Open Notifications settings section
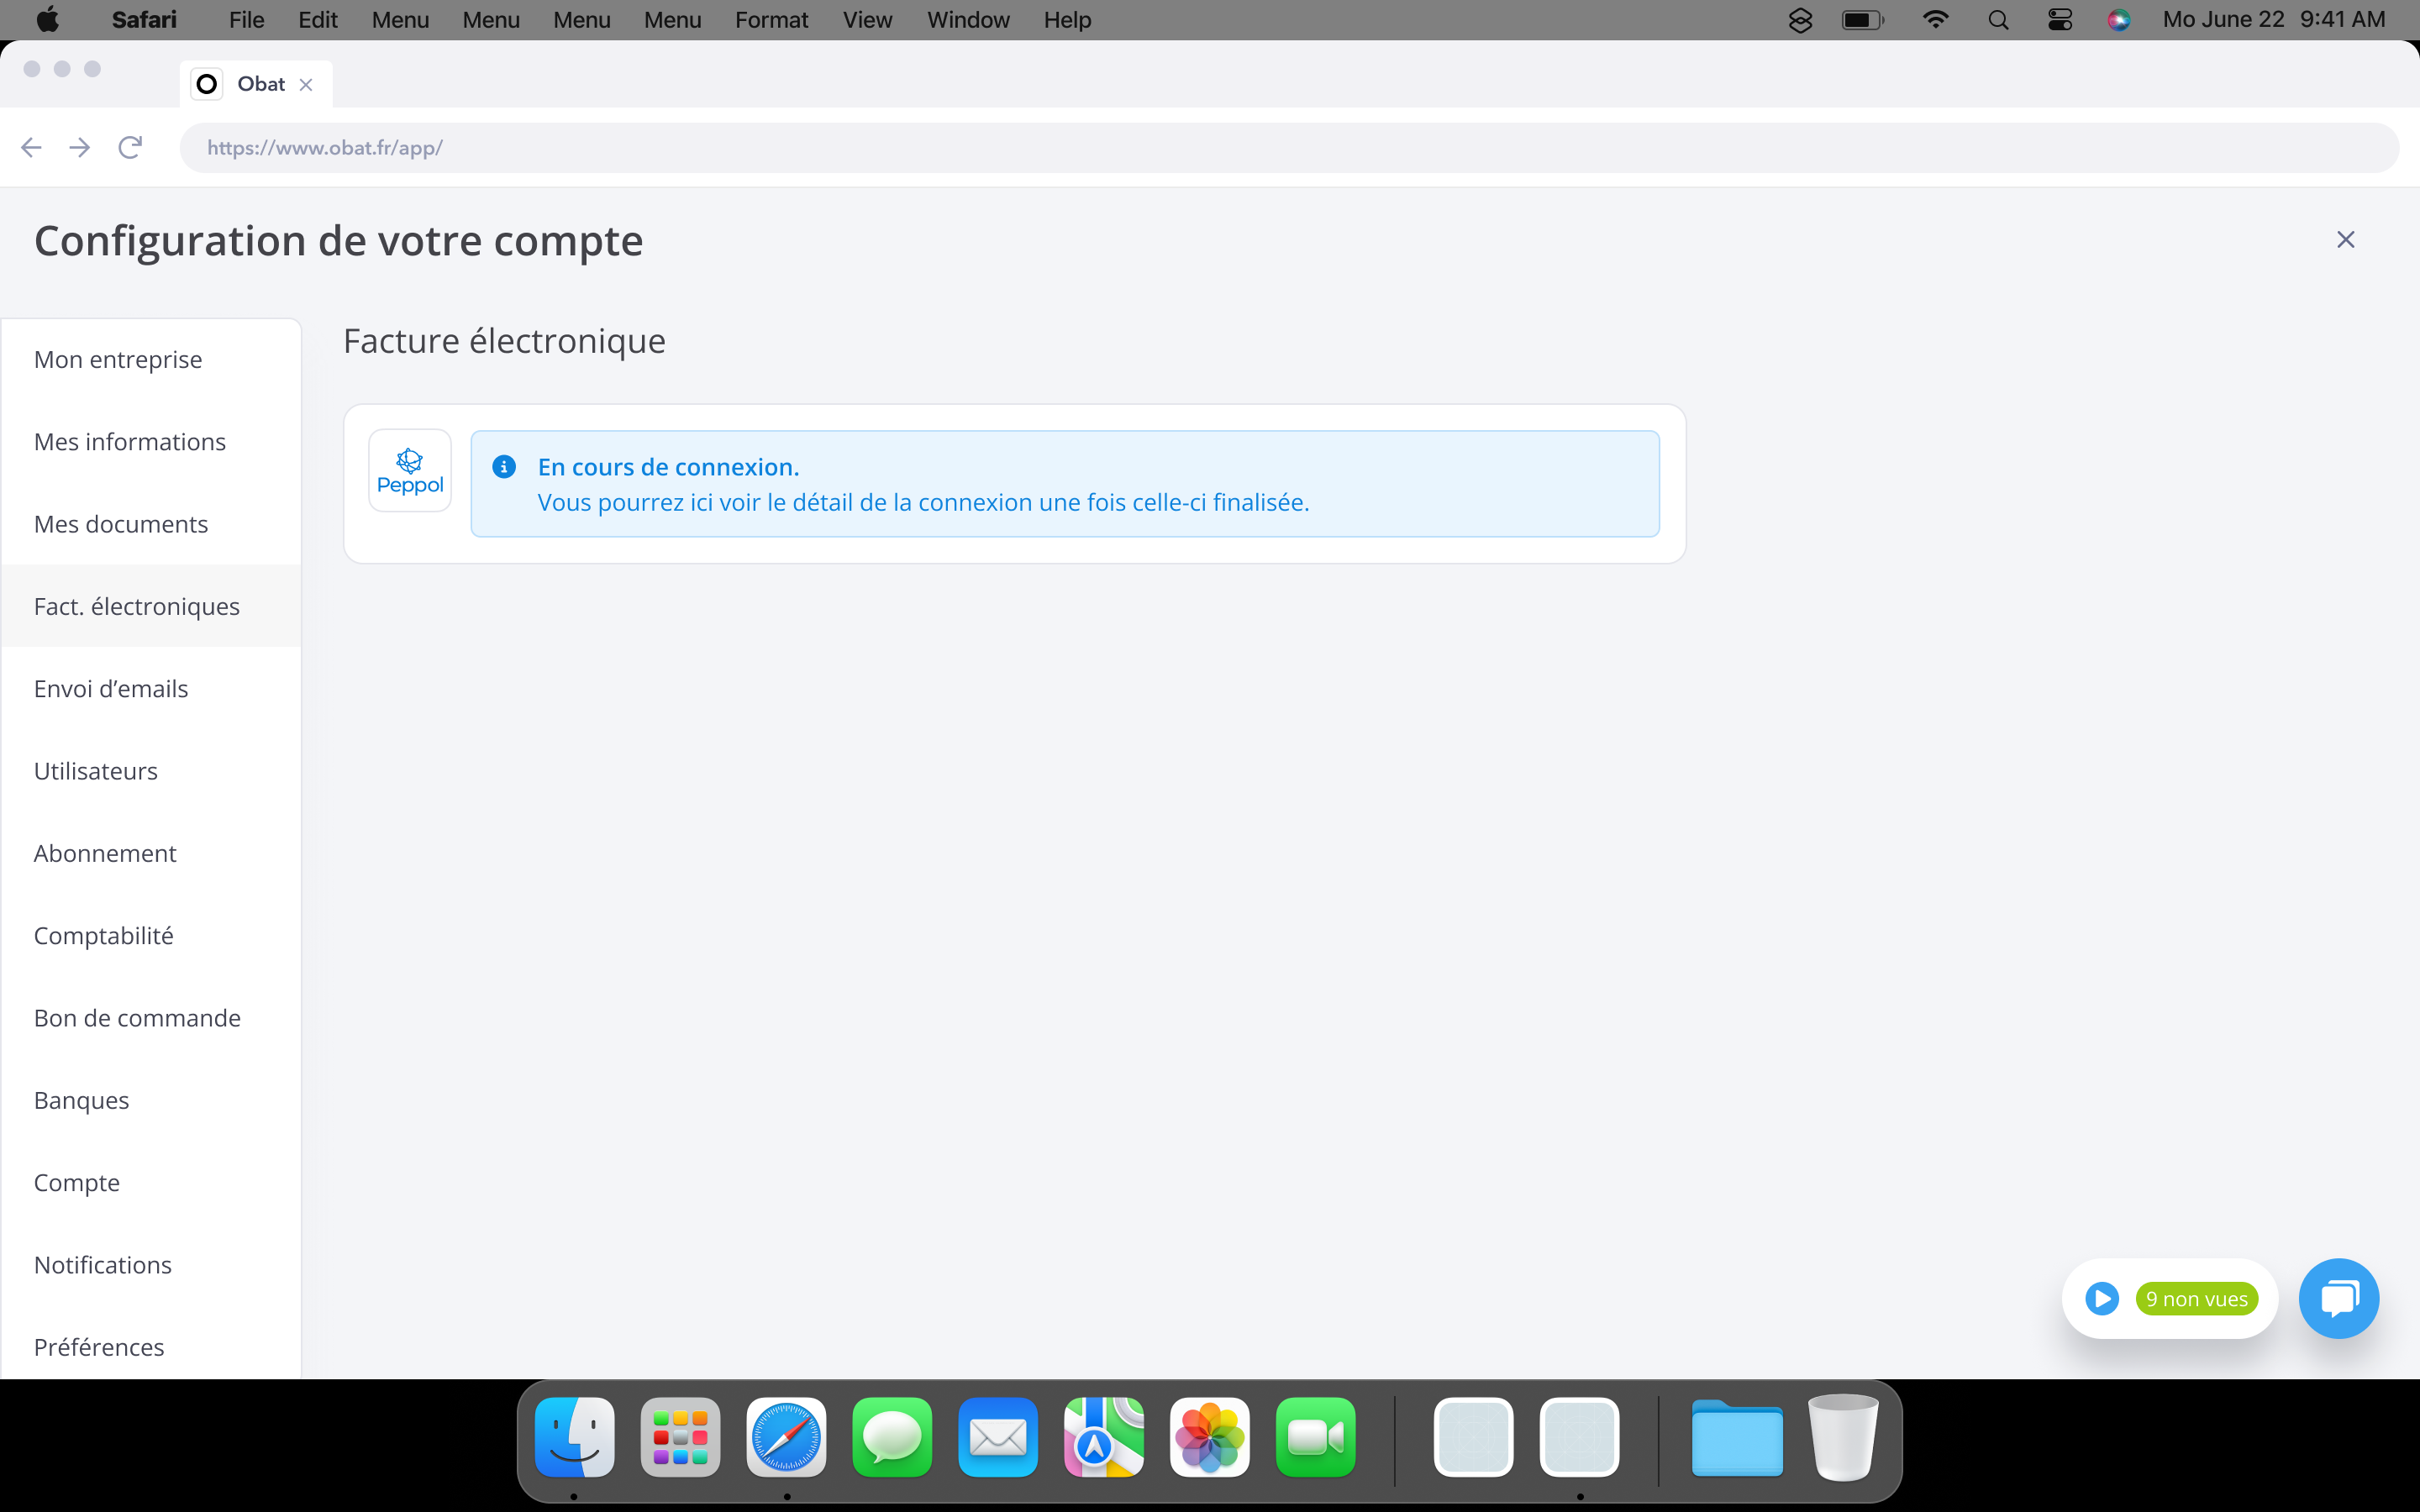Viewport: 2420px width, 1512px height. tap(103, 1265)
